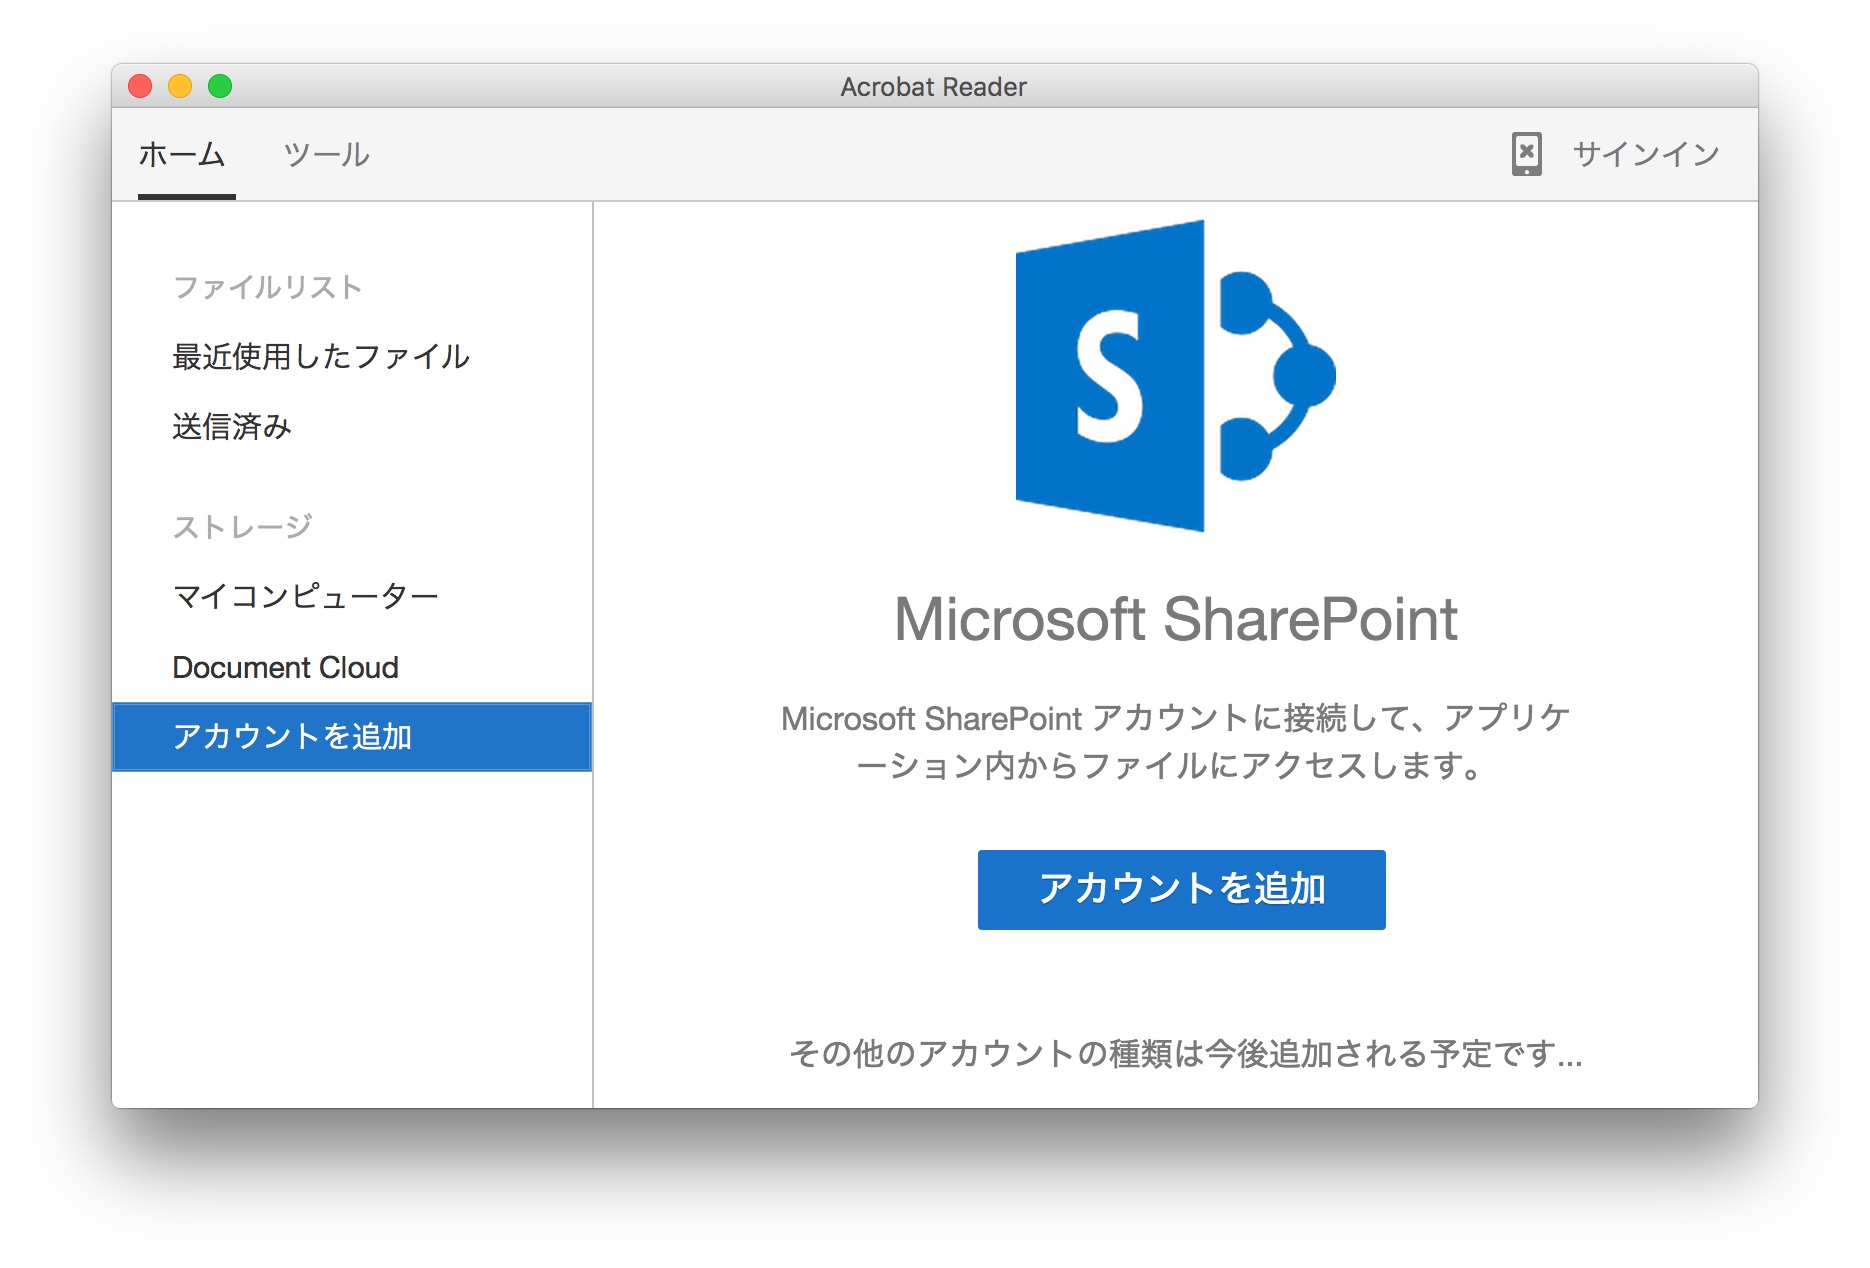Click the ファイルリスト section header
This screenshot has width=1870, height=1268.
[x=267, y=288]
